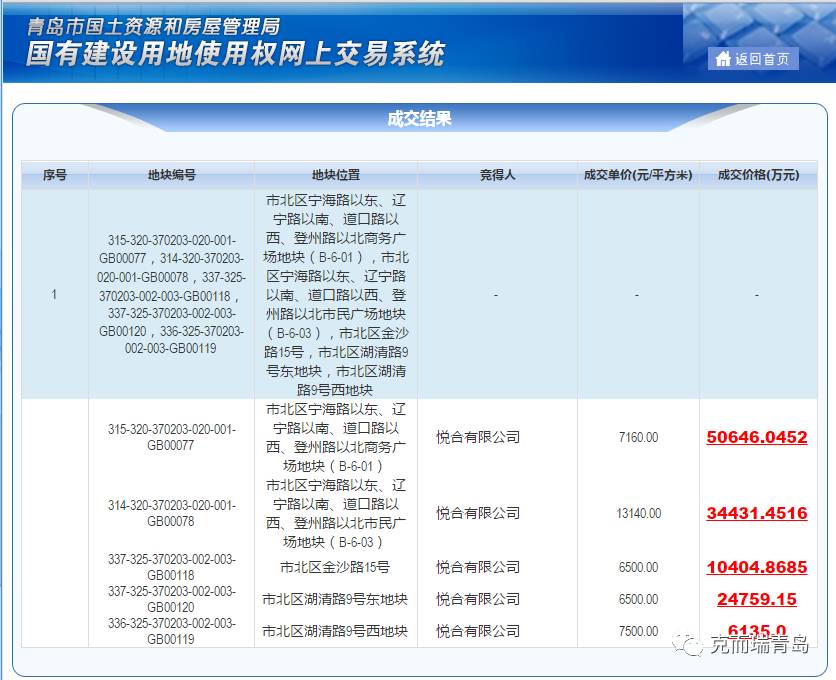
Task: Click the 国有建设用地使用权网上交易系统 site title
Action: click(235, 54)
